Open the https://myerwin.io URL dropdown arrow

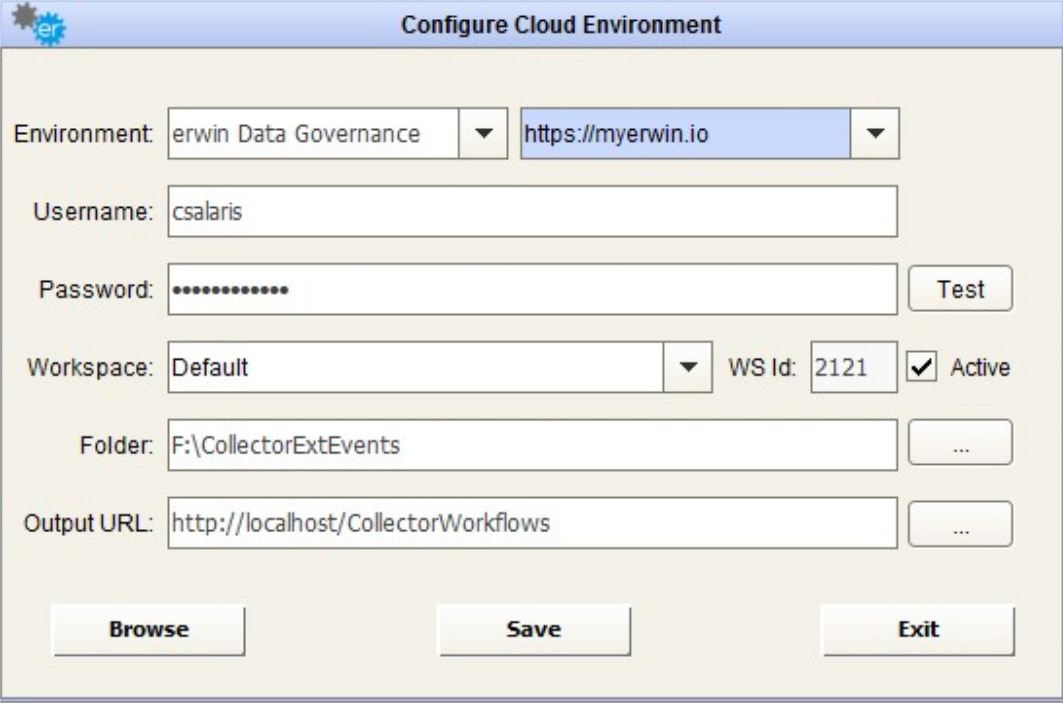point(874,134)
